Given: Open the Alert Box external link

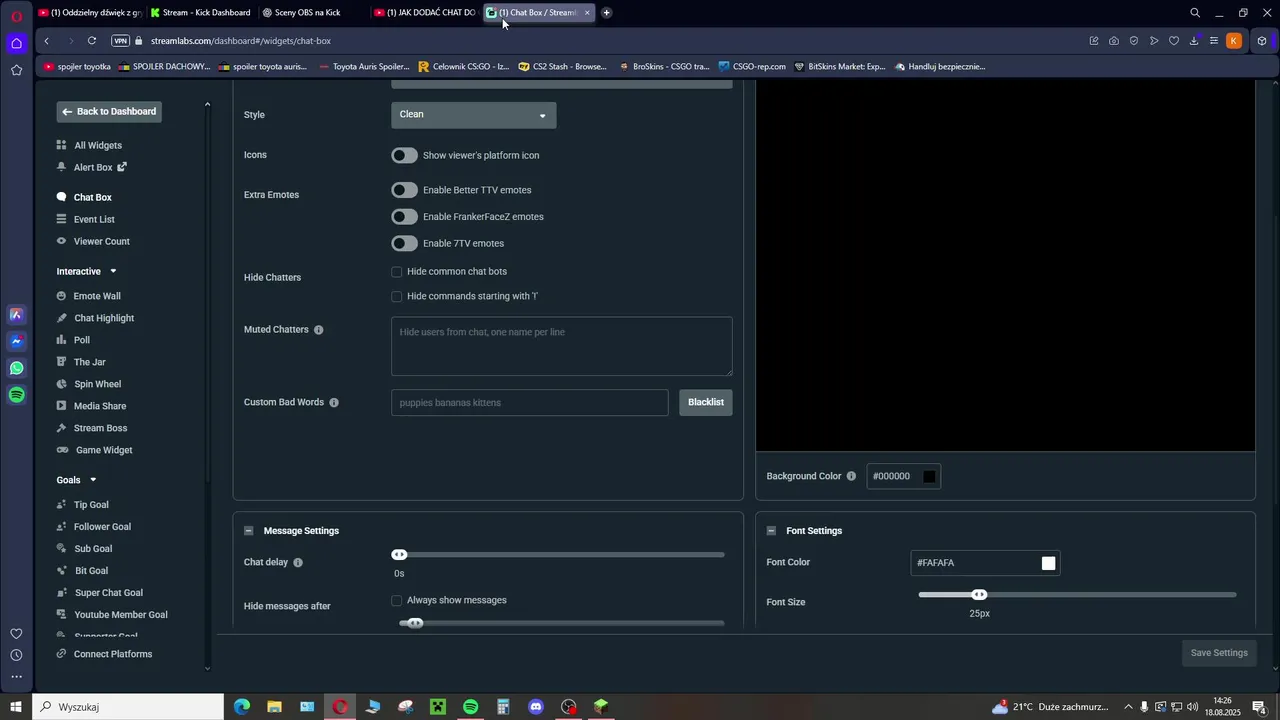Looking at the screenshot, I should 122,167.
